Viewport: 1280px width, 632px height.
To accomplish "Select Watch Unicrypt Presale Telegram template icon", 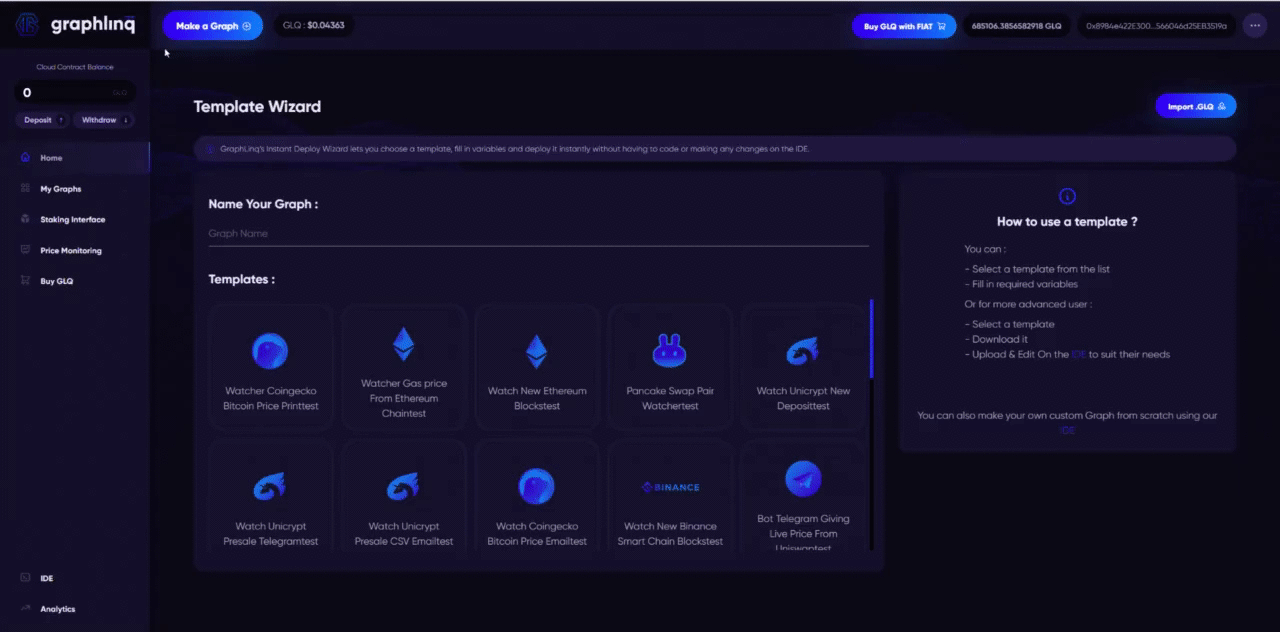I will tap(270, 486).
